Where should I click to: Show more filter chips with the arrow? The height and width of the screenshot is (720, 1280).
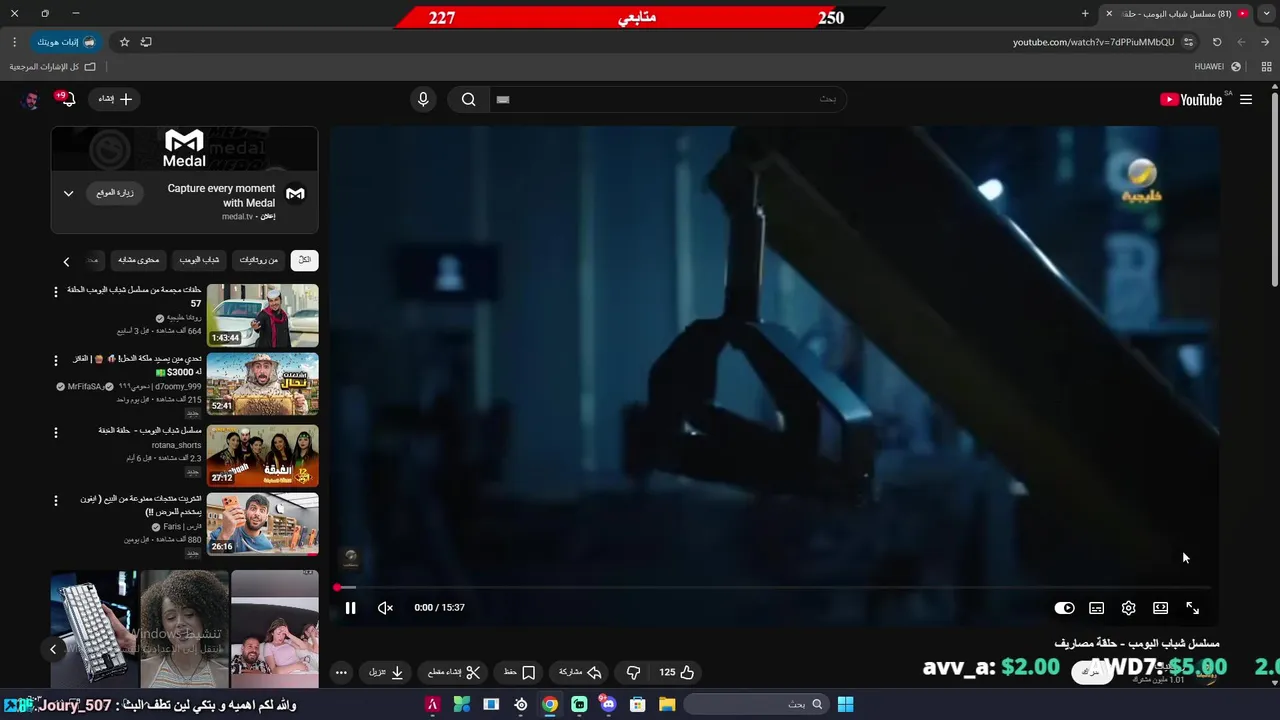[66, 261]
